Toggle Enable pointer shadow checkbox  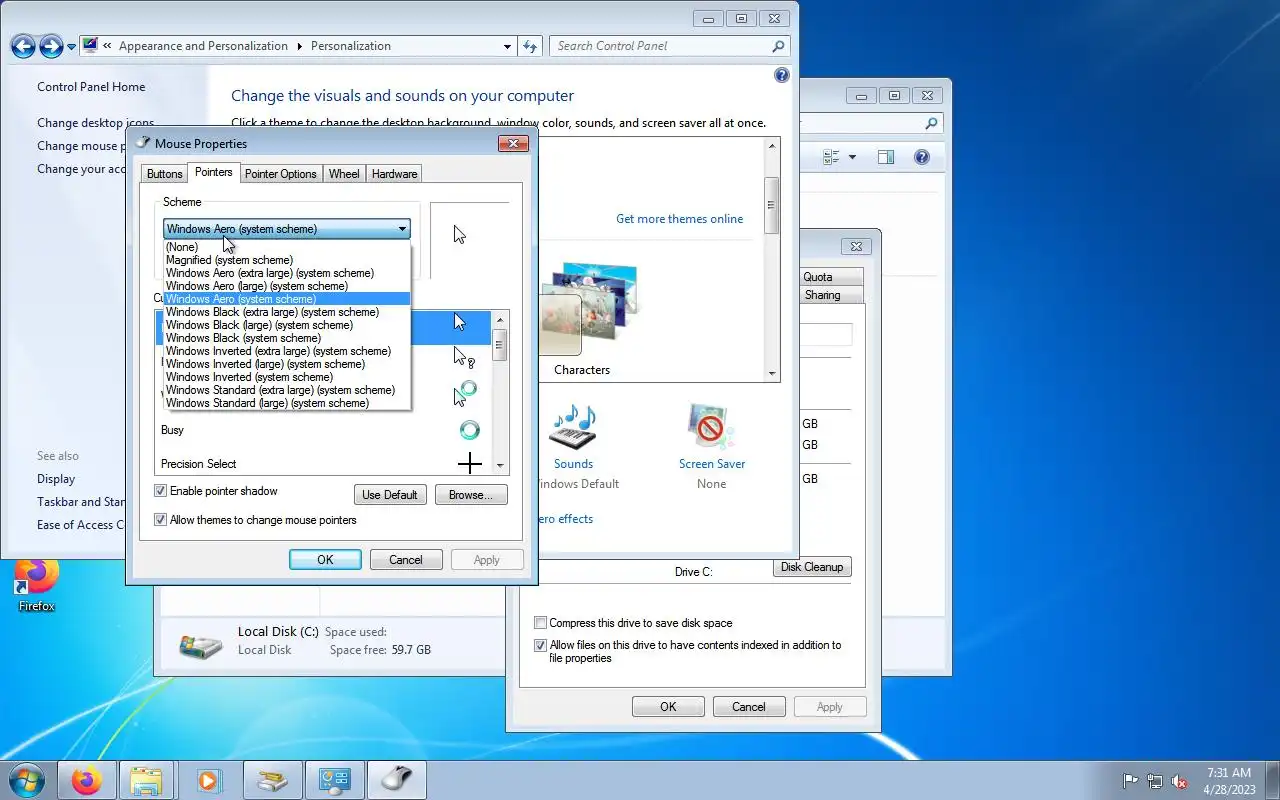[x=160, y=491]
